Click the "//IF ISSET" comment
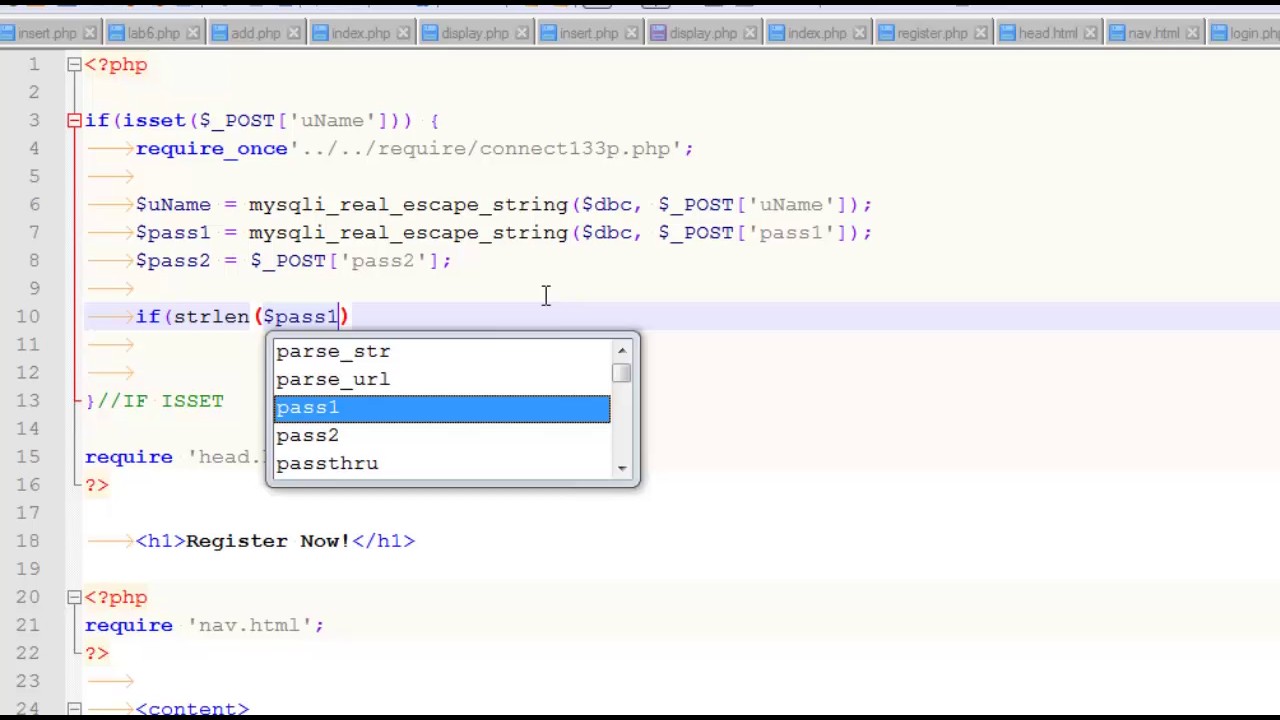Viewport: 1280px width, 720px height. pyautogui.click(x=160, y=401)
